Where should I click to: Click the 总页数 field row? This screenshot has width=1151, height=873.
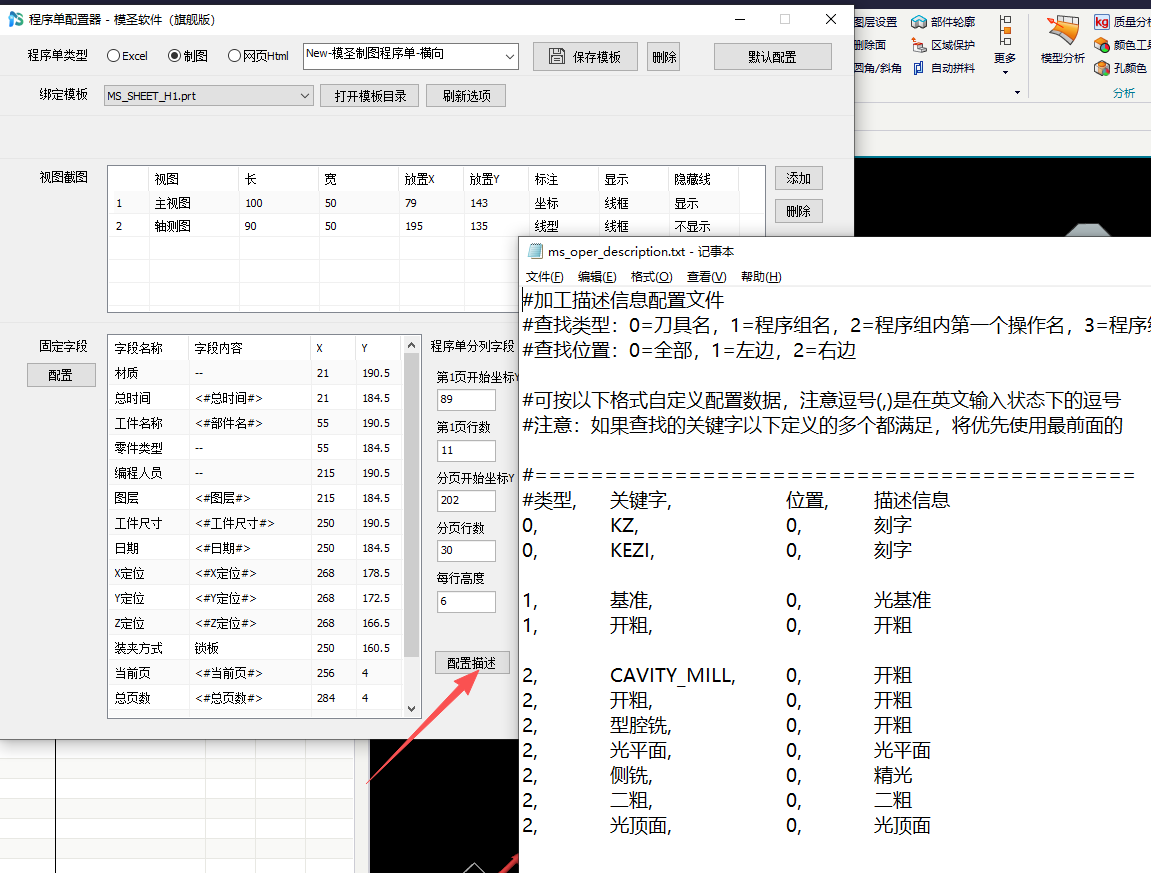(x=255, y=698)
